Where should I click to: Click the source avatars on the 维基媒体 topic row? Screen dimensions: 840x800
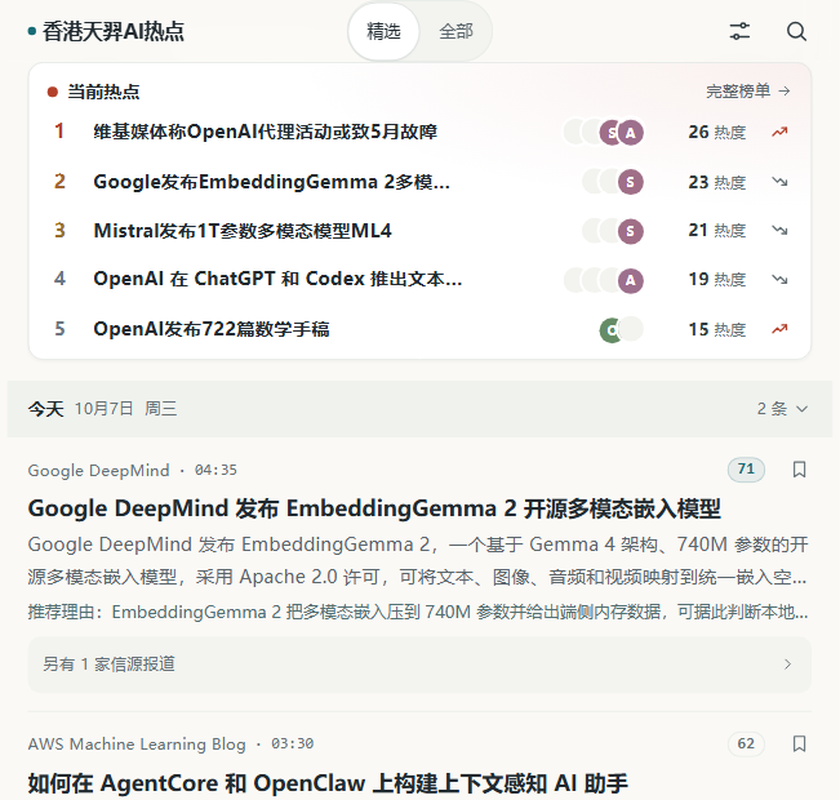604,132
